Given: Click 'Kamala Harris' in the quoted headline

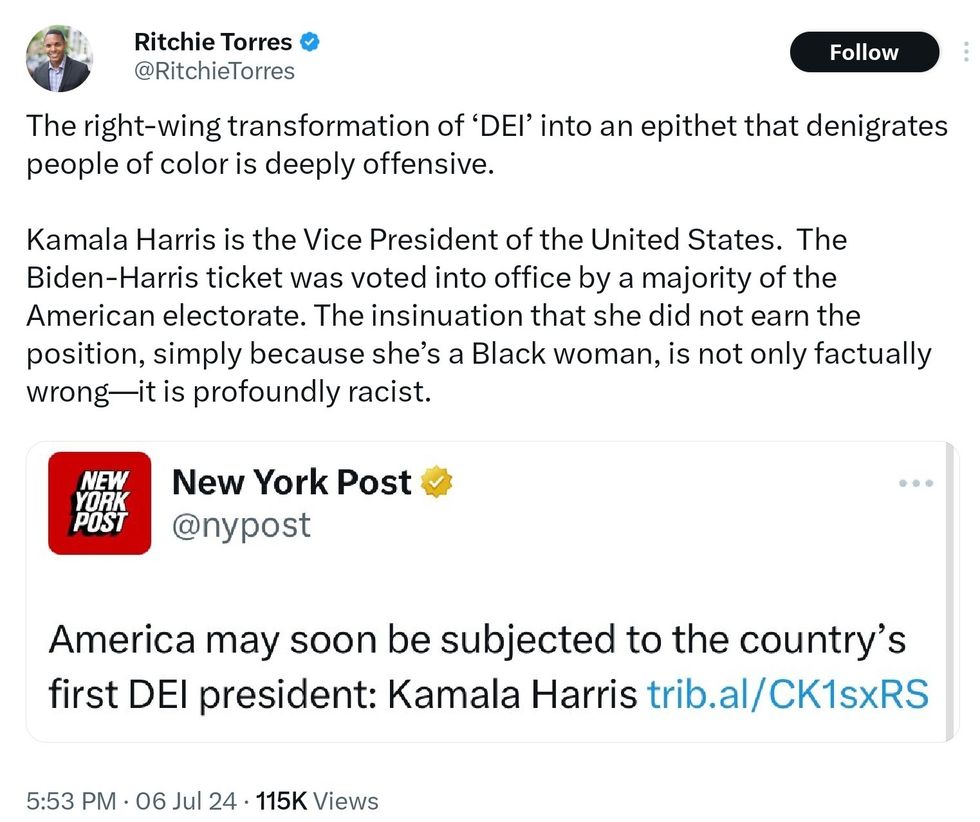Looking at the screenshot, I should tap(511, 693).
